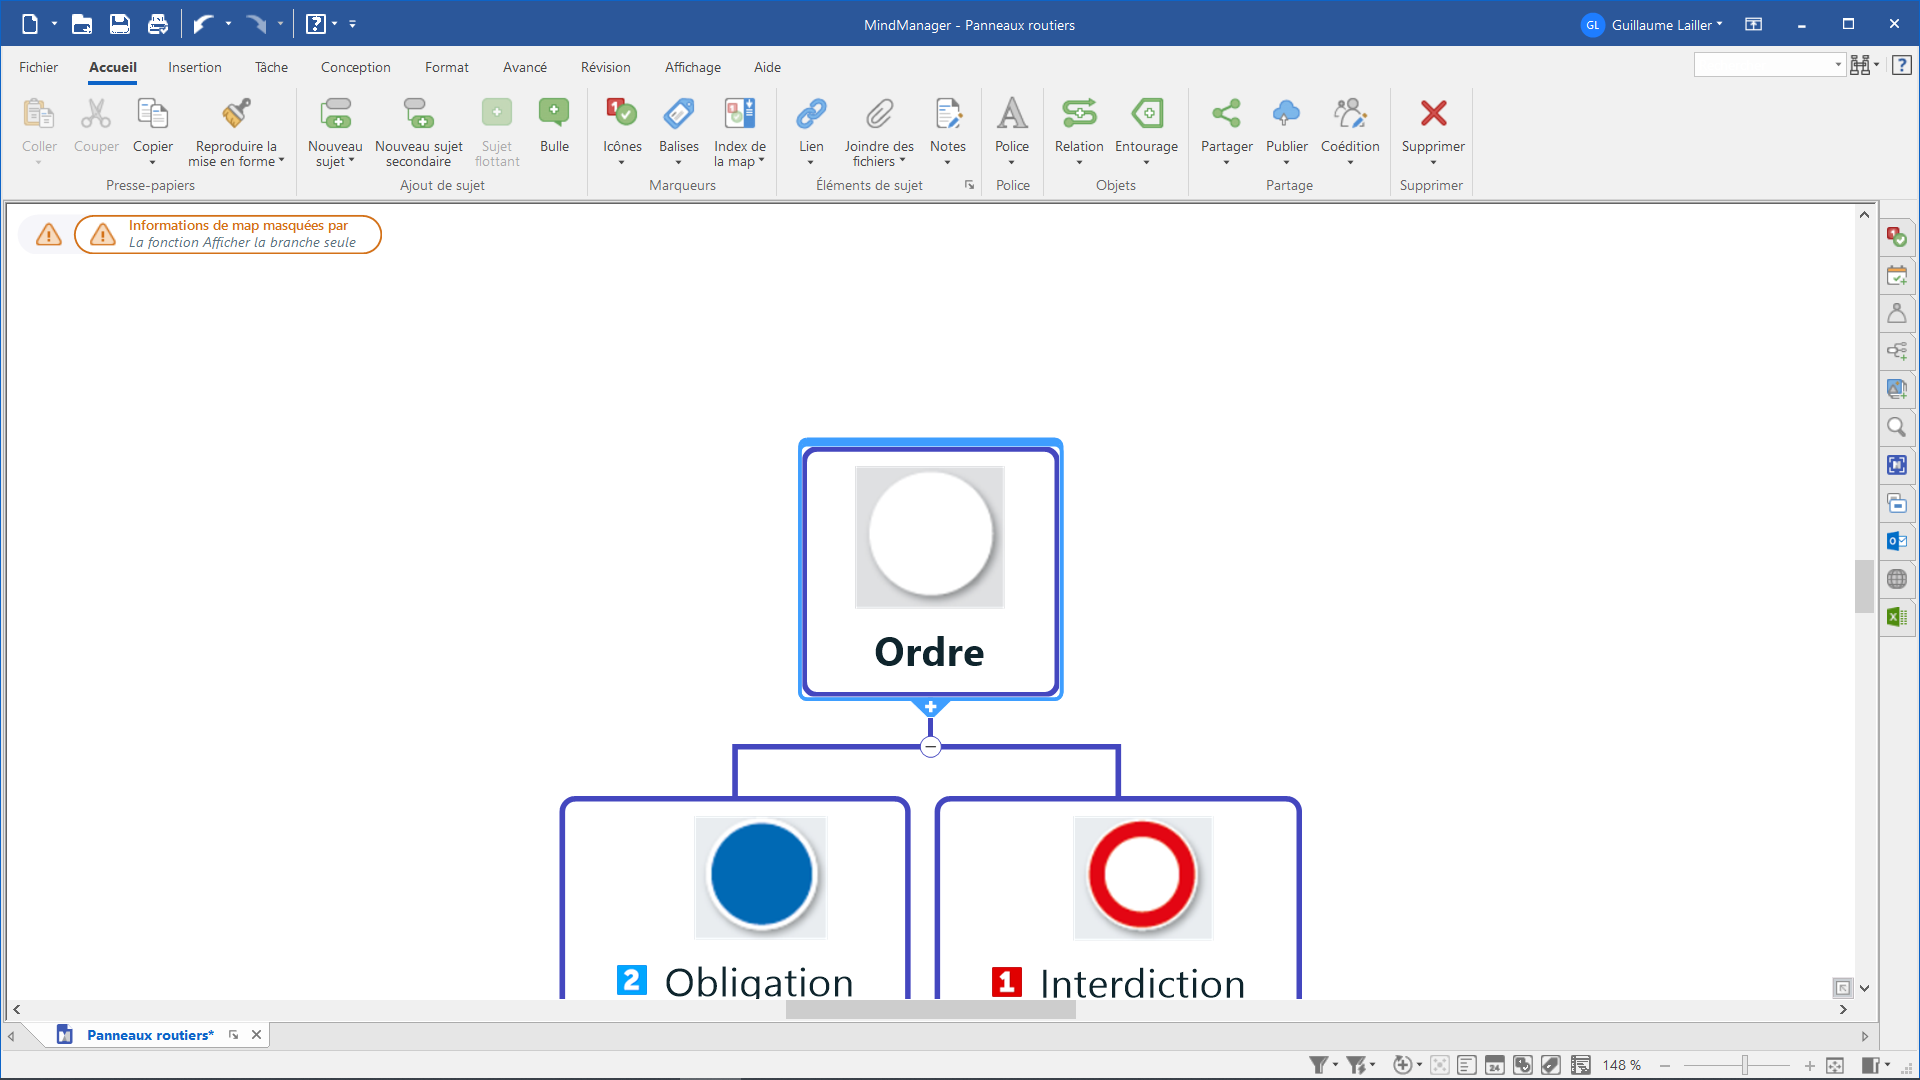
Task: Expand the Éléments de sujet dialog launcher
Action: (969, 185)
